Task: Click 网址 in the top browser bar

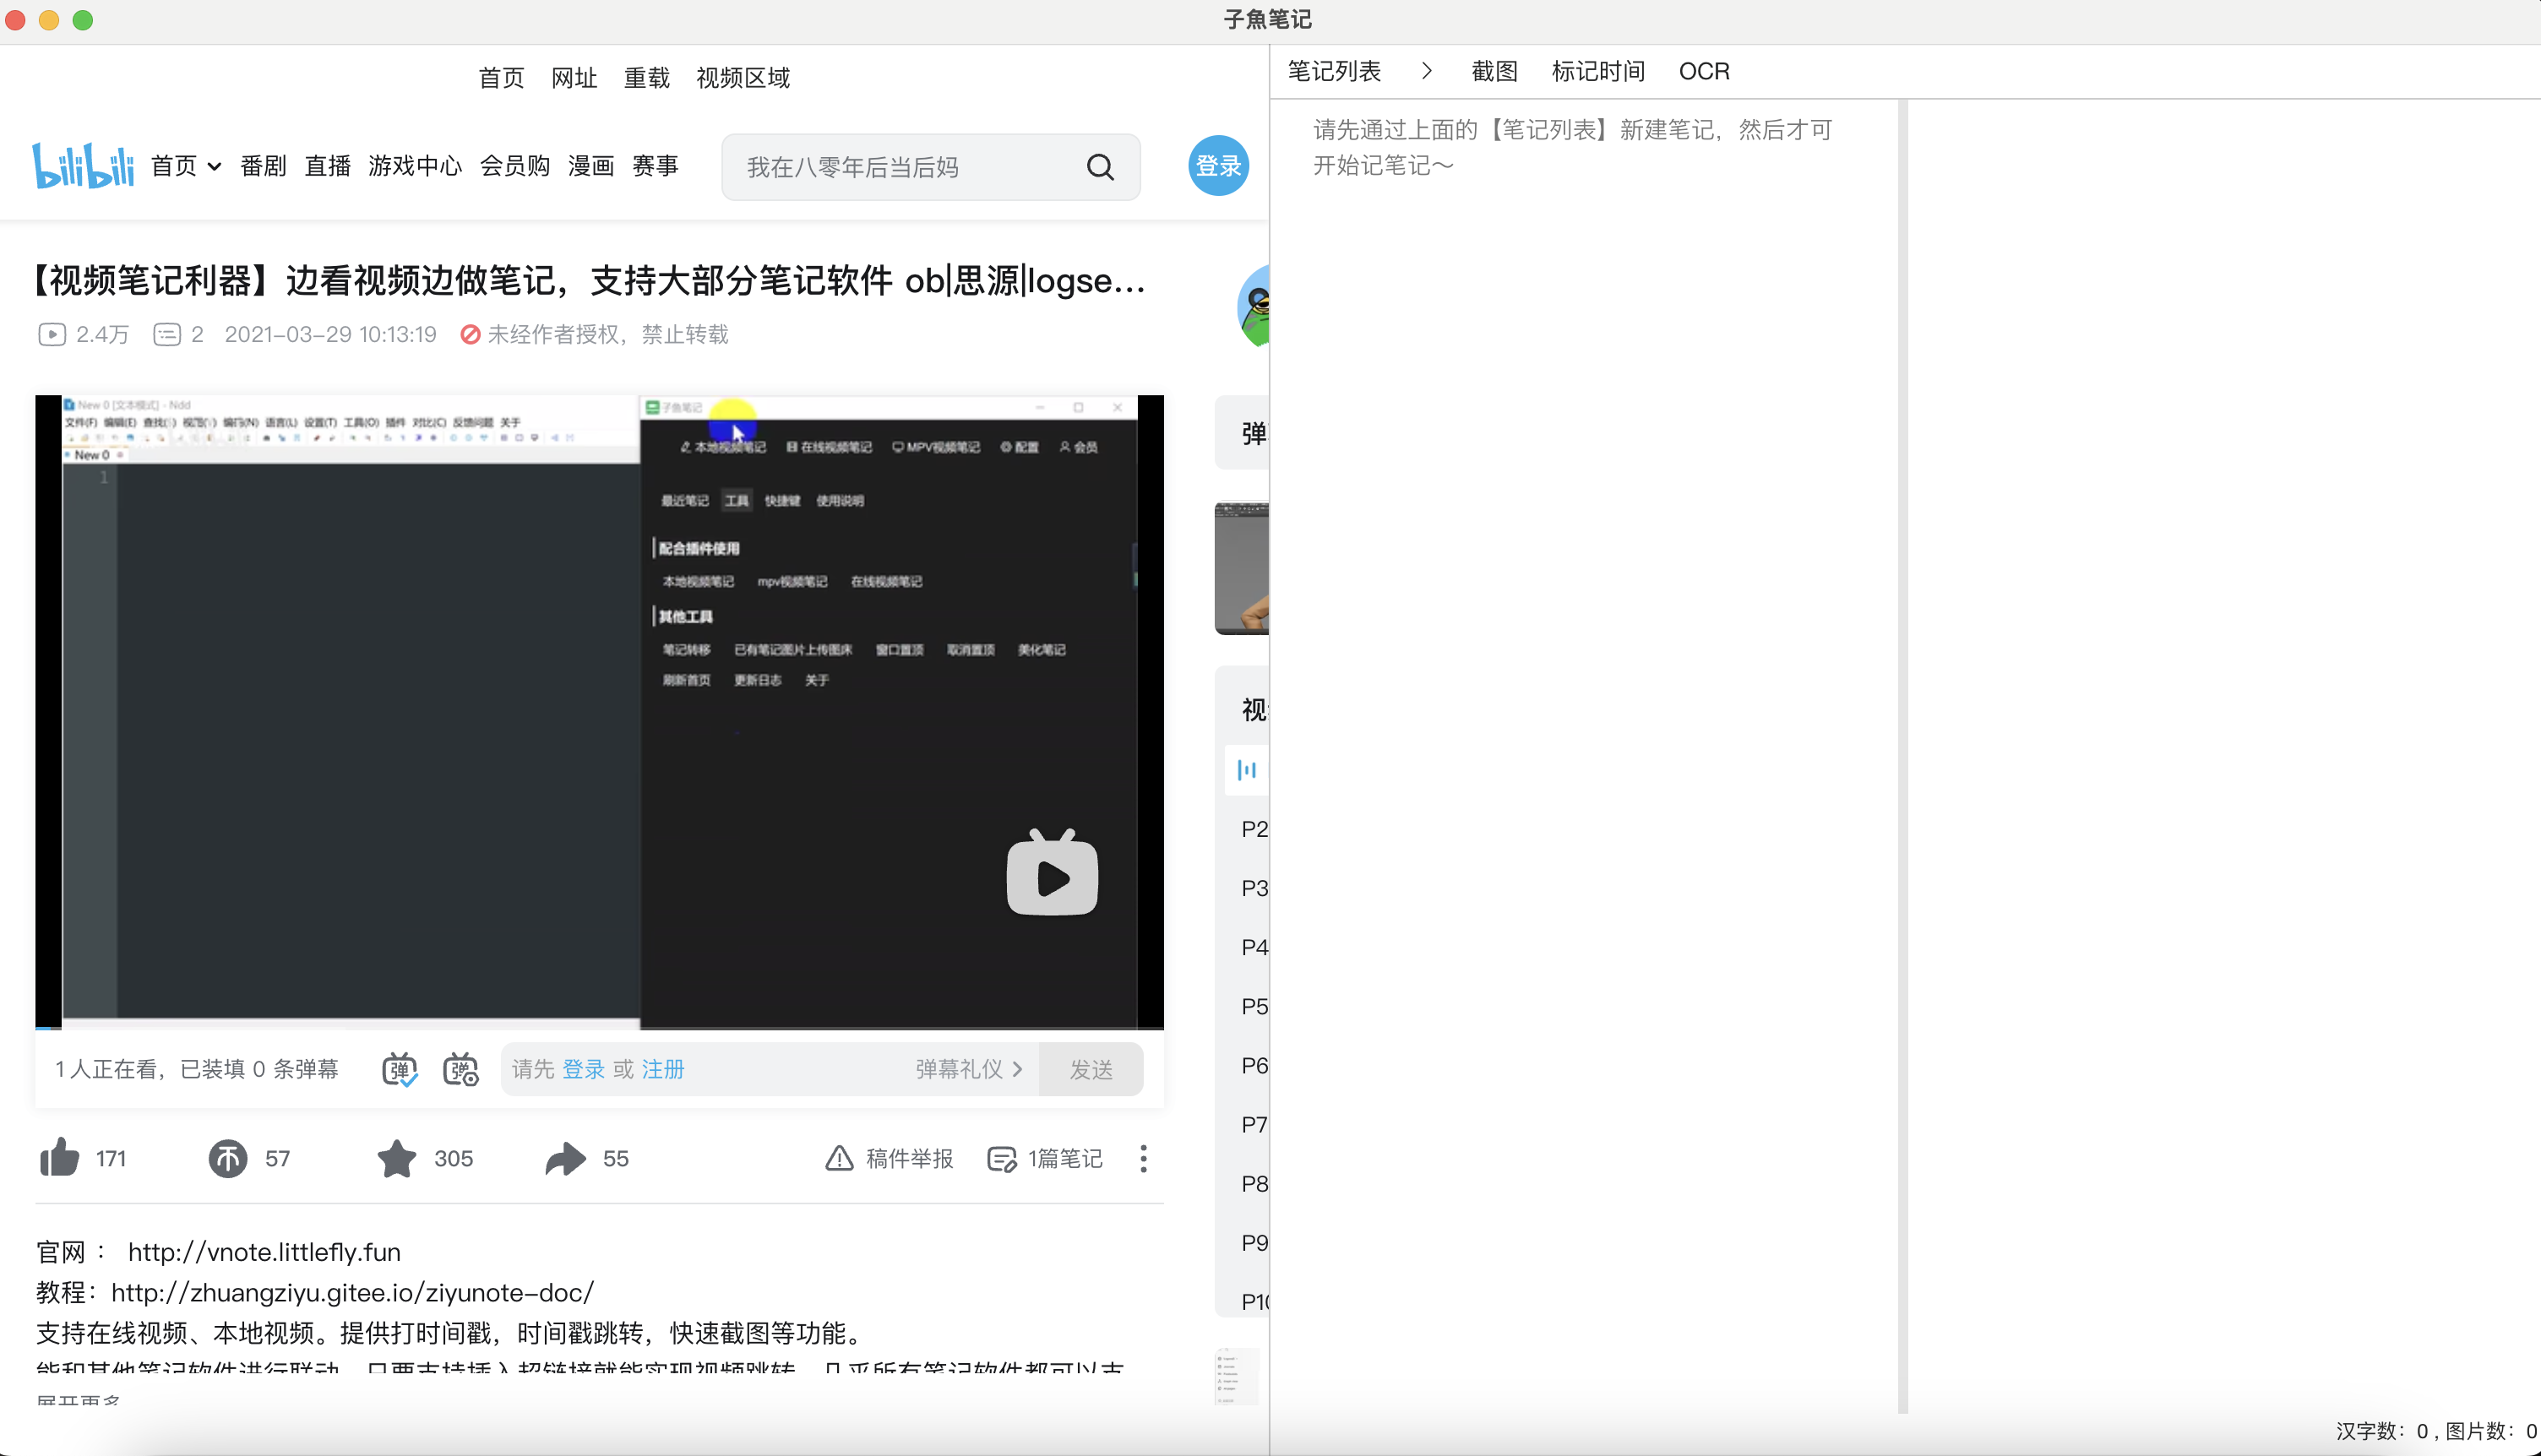Action: coord(574,78)
